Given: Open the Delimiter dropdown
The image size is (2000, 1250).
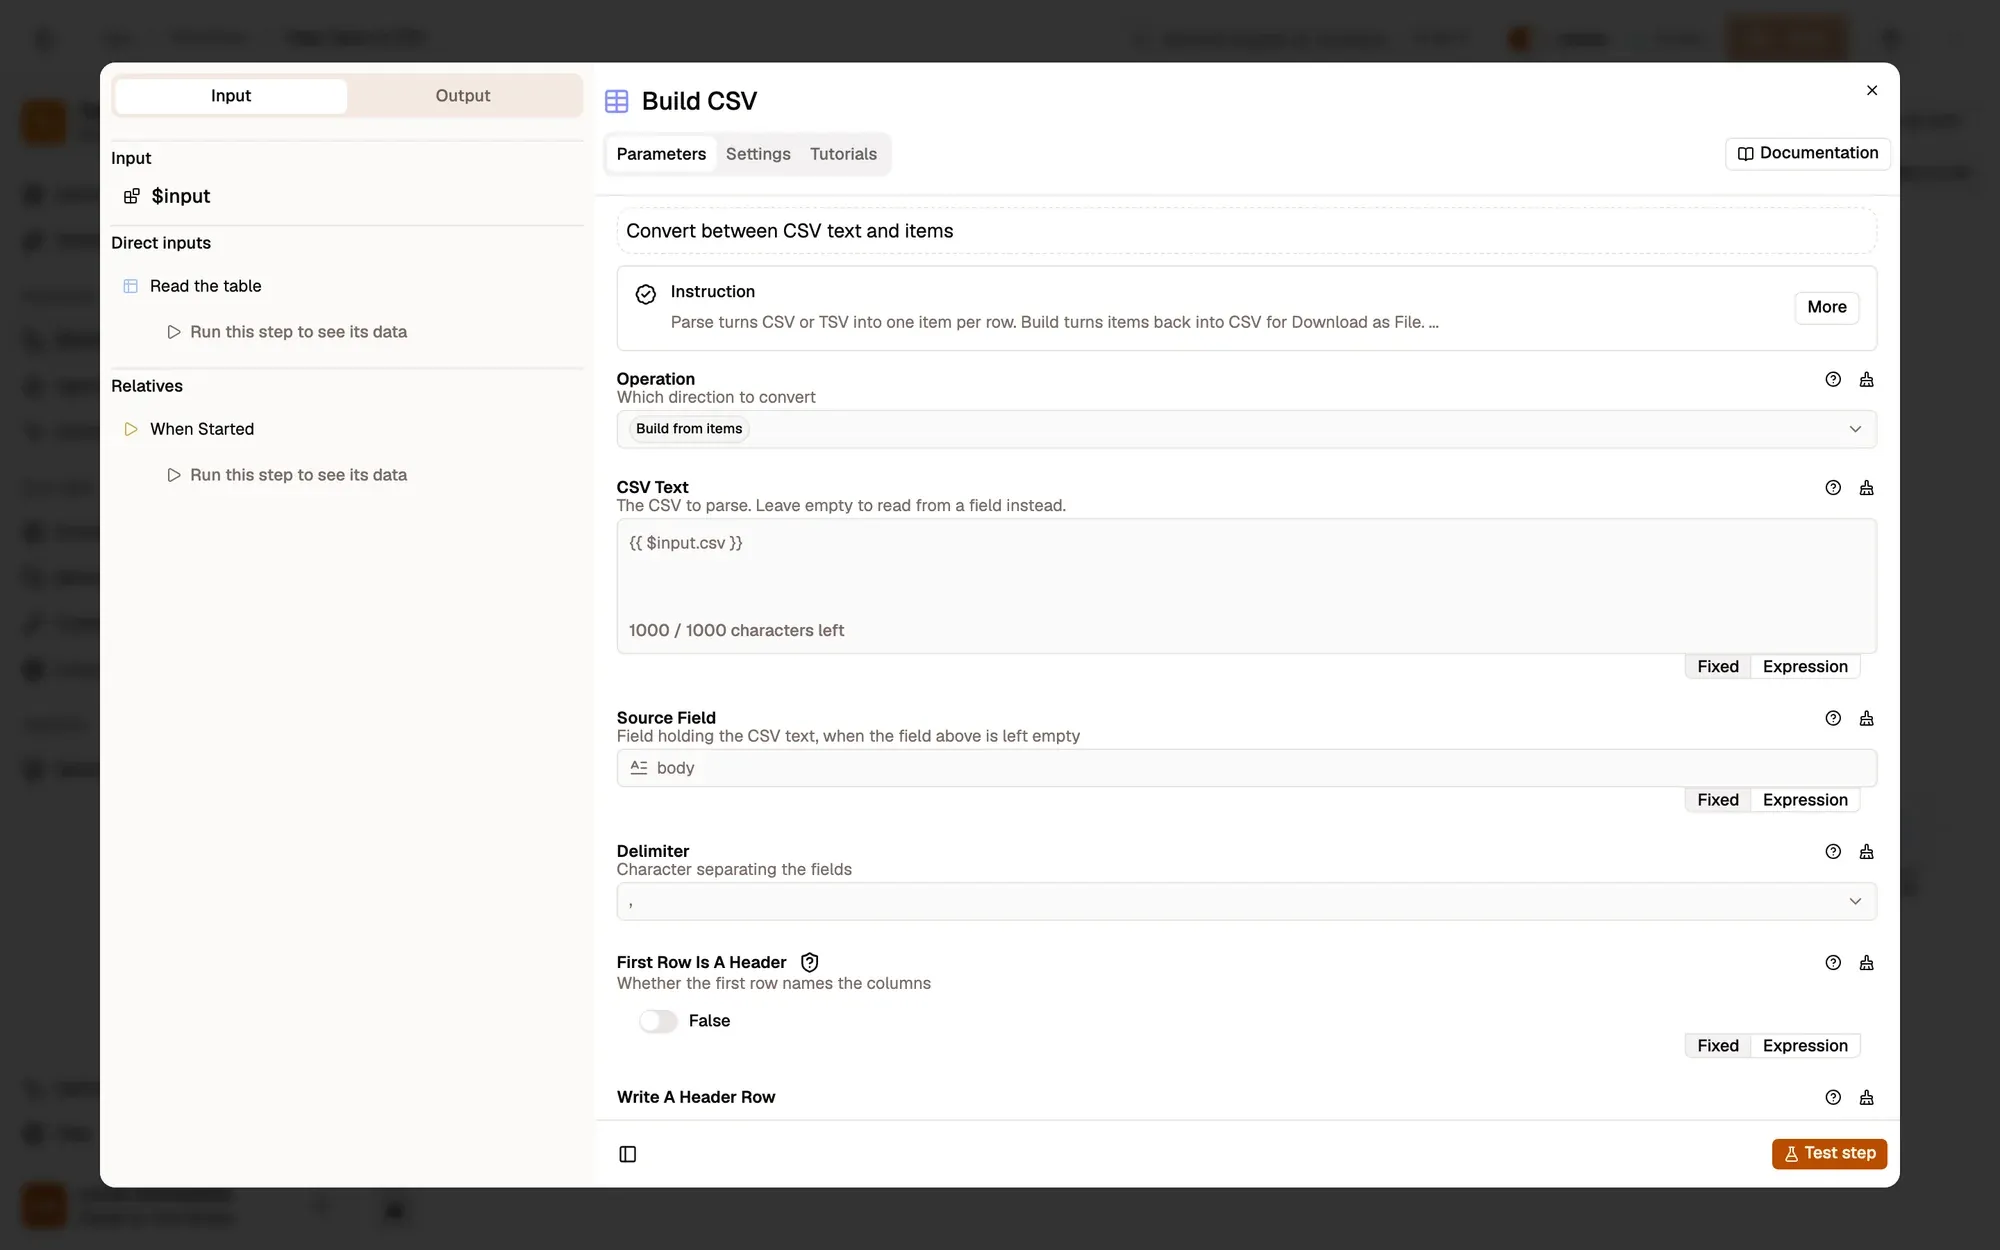Looking at the screenshot, I should 1246,901.
